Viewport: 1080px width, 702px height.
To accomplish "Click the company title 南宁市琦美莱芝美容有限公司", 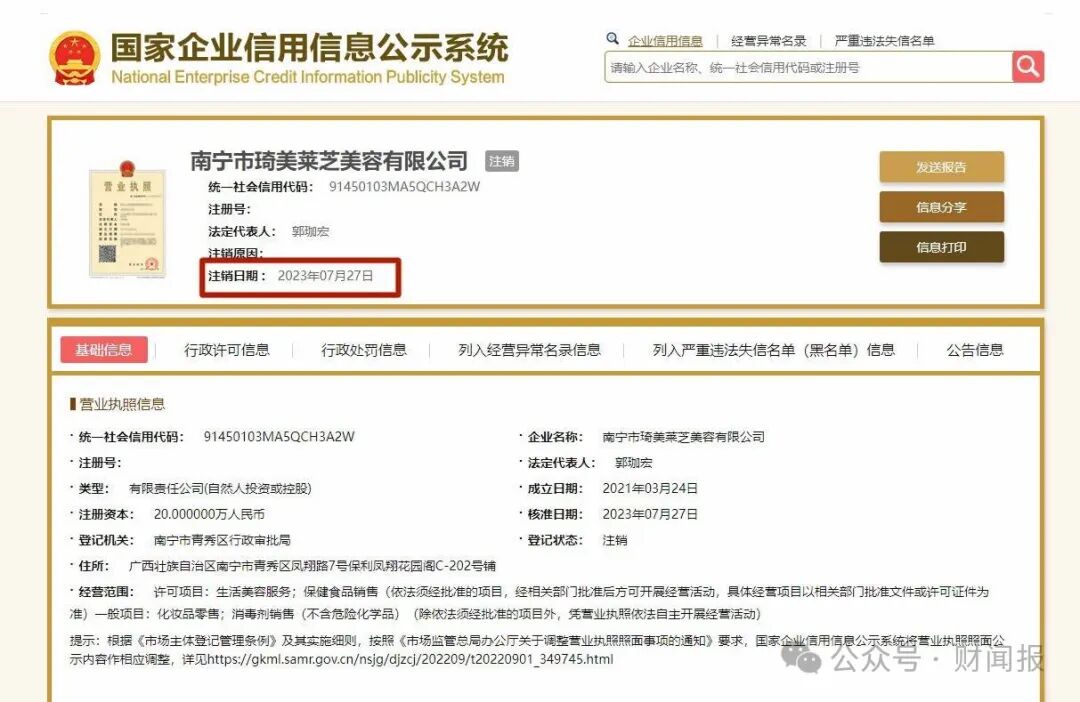I will 329,161.
